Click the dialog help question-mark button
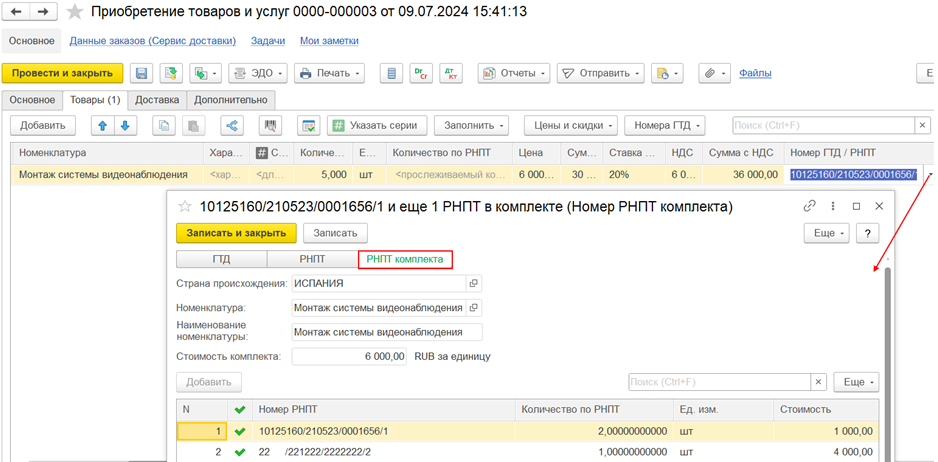This screenshot has width=938, height=462. (867, 233)
